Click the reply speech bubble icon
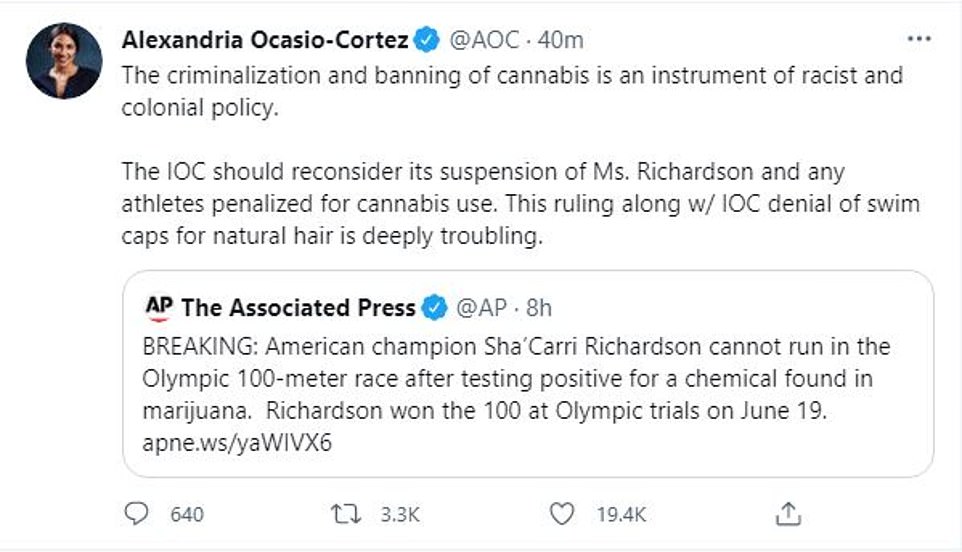This screenshot has width=962, height=552. click(x=135, y=514)
